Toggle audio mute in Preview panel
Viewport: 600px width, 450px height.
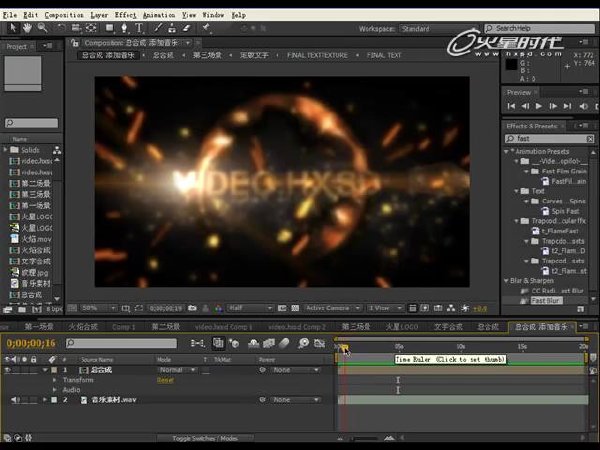(x=584, y=106)
